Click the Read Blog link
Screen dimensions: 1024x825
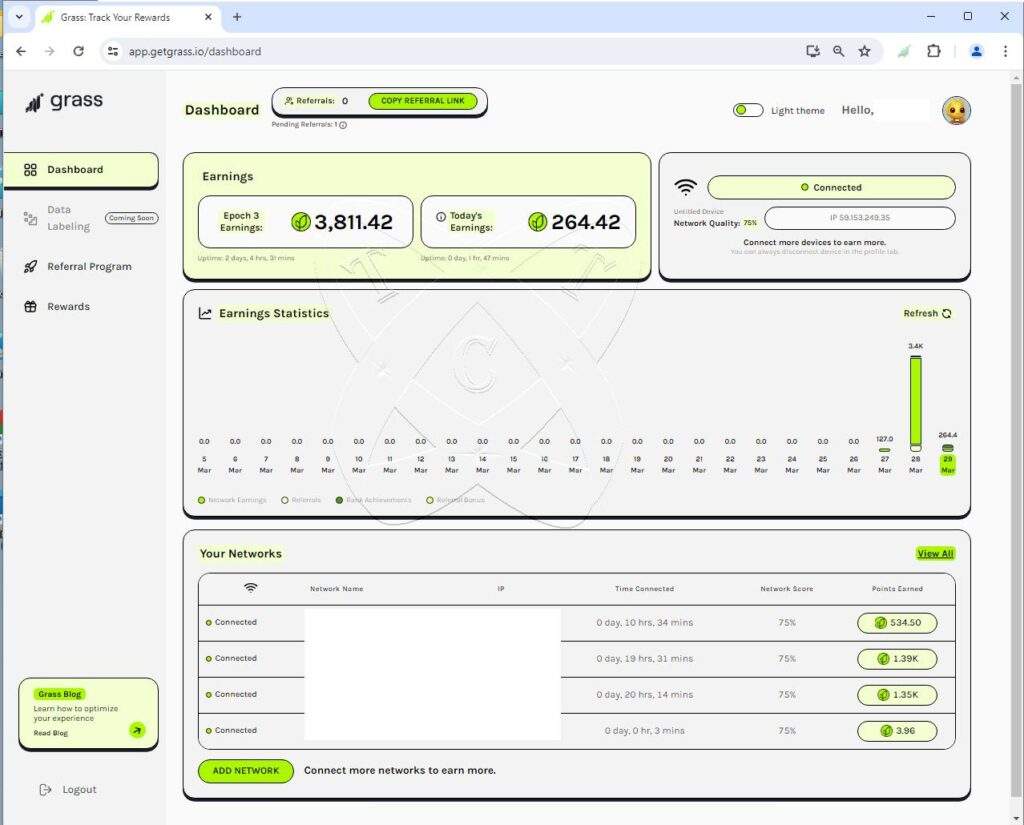pos(51,734)
